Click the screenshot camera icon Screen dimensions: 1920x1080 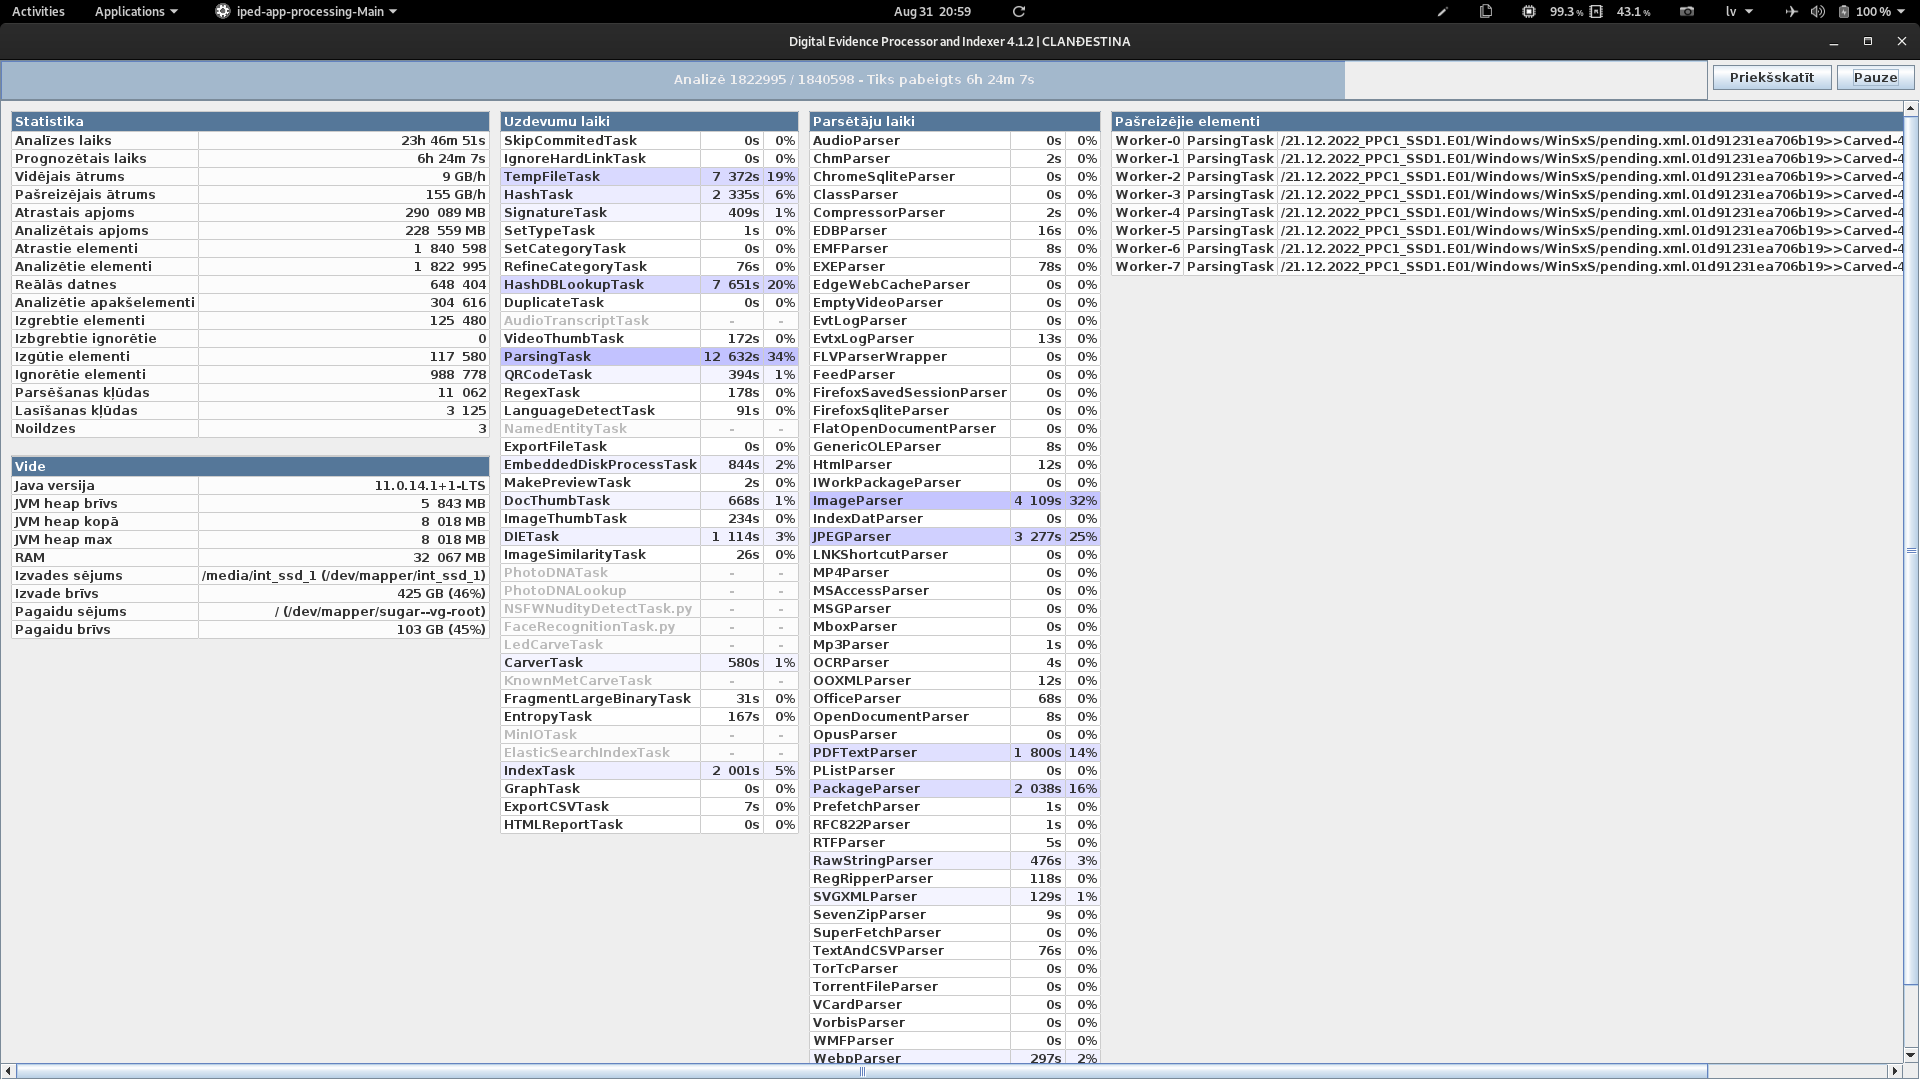pos(1687,12)
